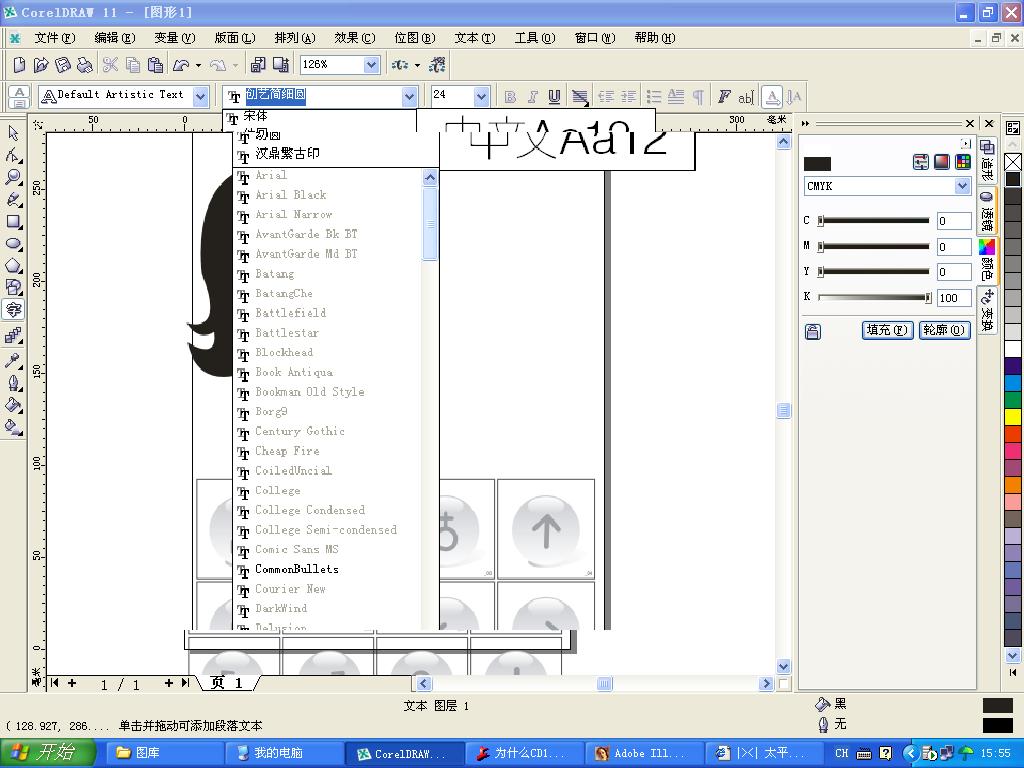Click the Undo arrow icon
This screenshot has width=1024, height=768.
[181, 65]
